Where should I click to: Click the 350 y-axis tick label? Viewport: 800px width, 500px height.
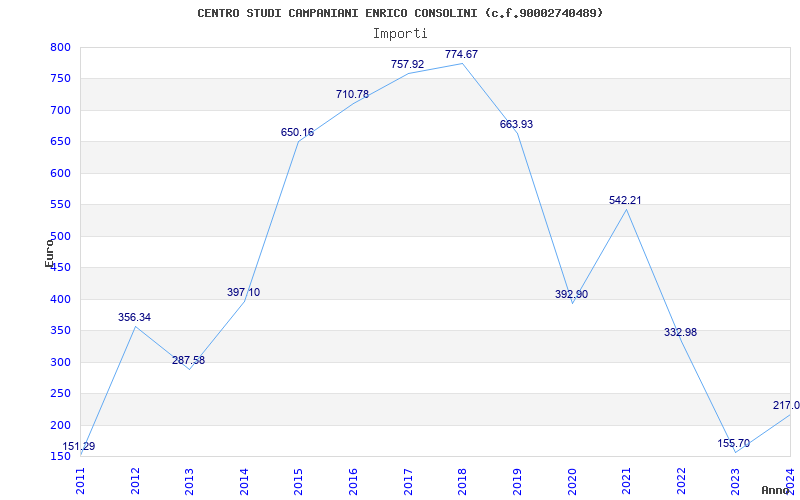pos(60,331)
